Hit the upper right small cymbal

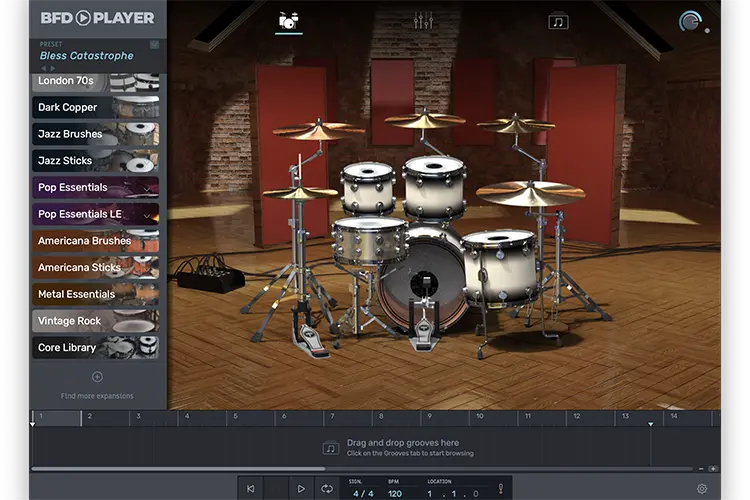516,125
